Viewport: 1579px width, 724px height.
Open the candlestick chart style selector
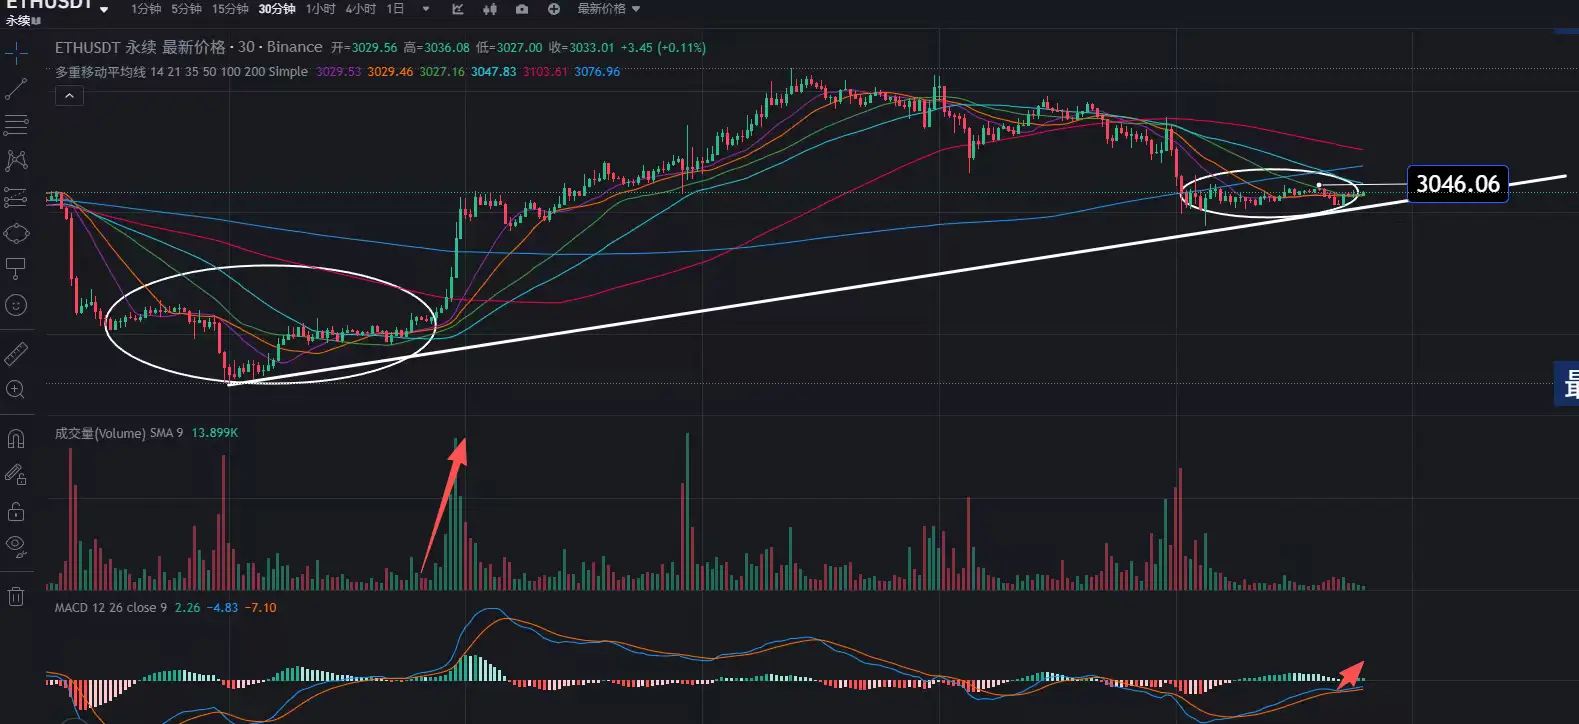489,9
